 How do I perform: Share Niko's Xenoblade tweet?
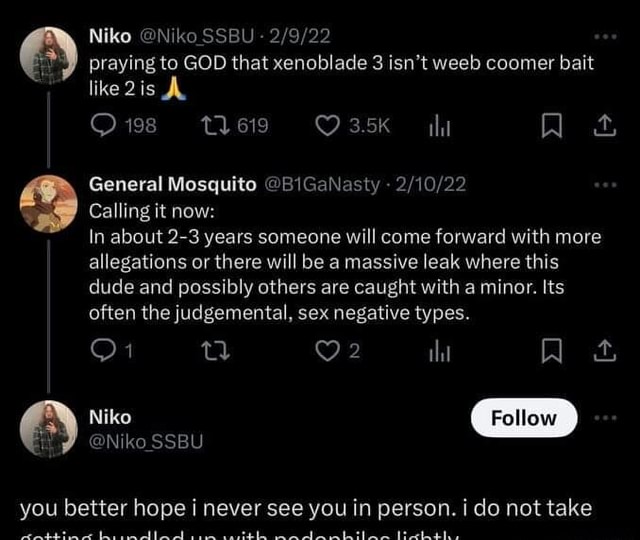pyautogui.click(x=604, y=125)
